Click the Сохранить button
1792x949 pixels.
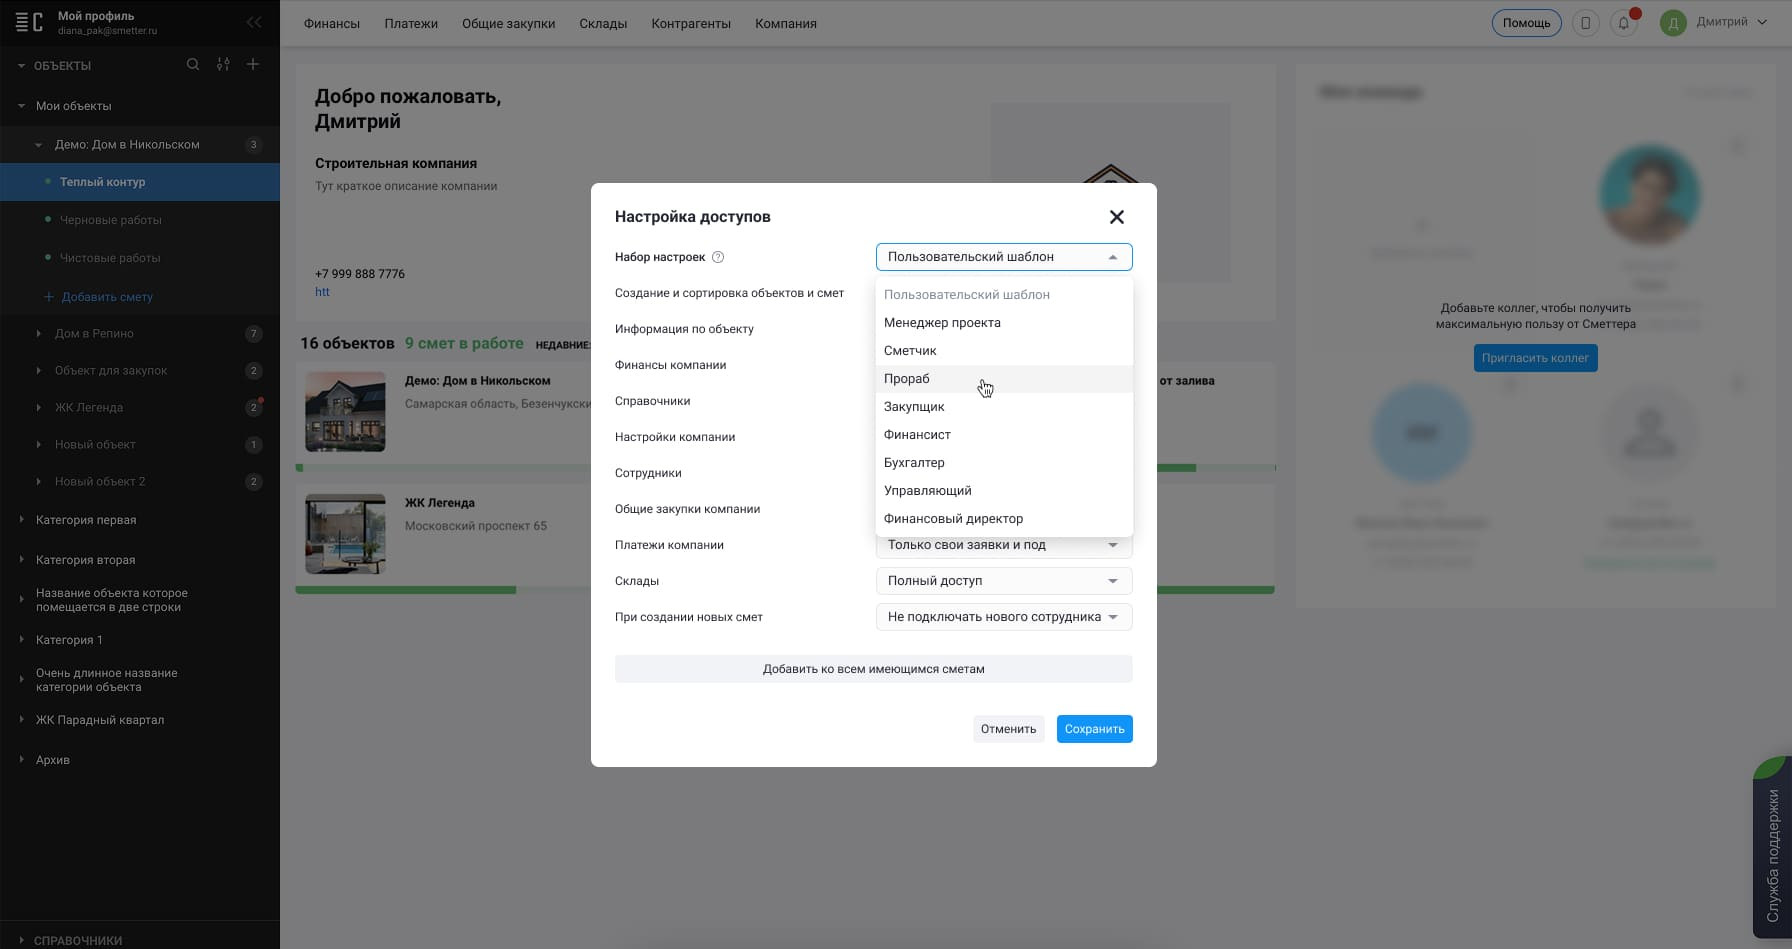coord(1094,729)
